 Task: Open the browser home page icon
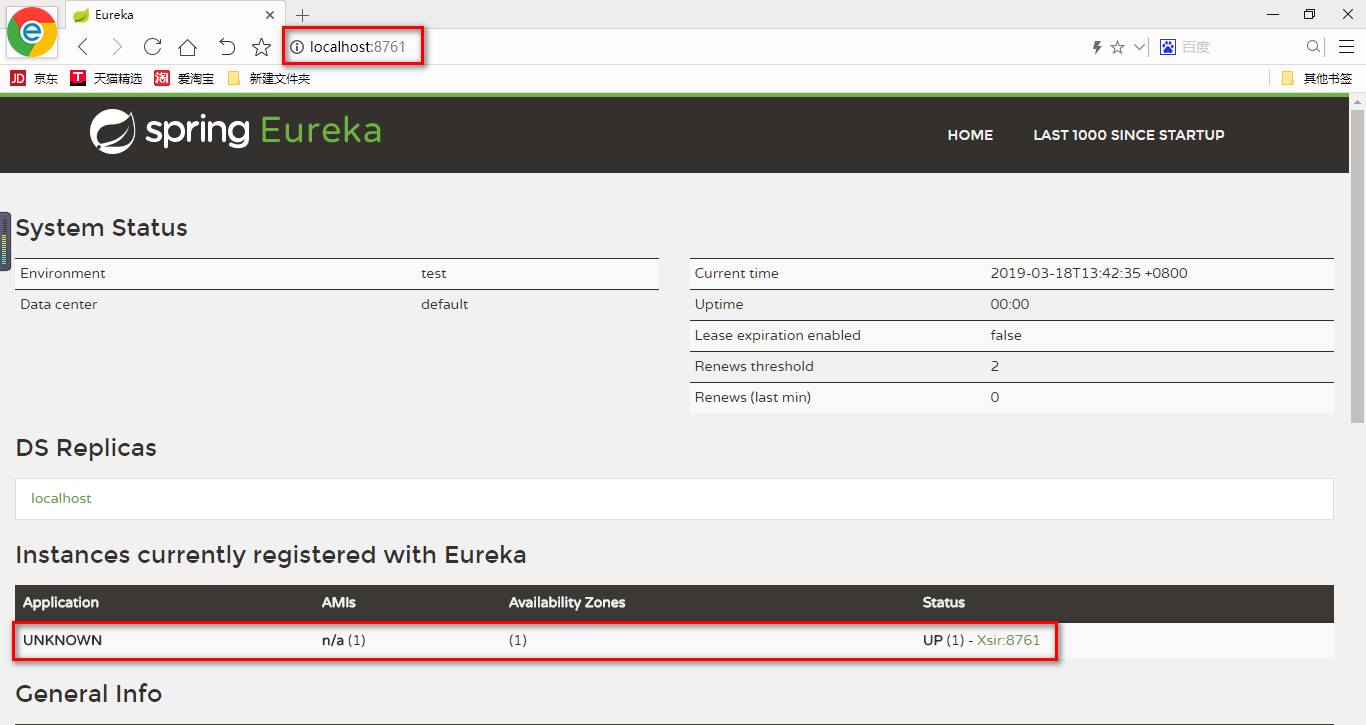point(187,47)
